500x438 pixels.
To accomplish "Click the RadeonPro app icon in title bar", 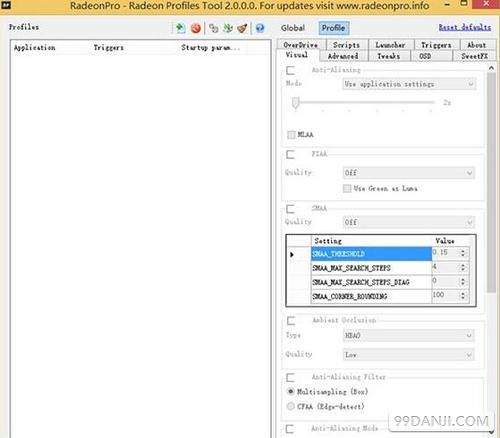I will (7, 5).
